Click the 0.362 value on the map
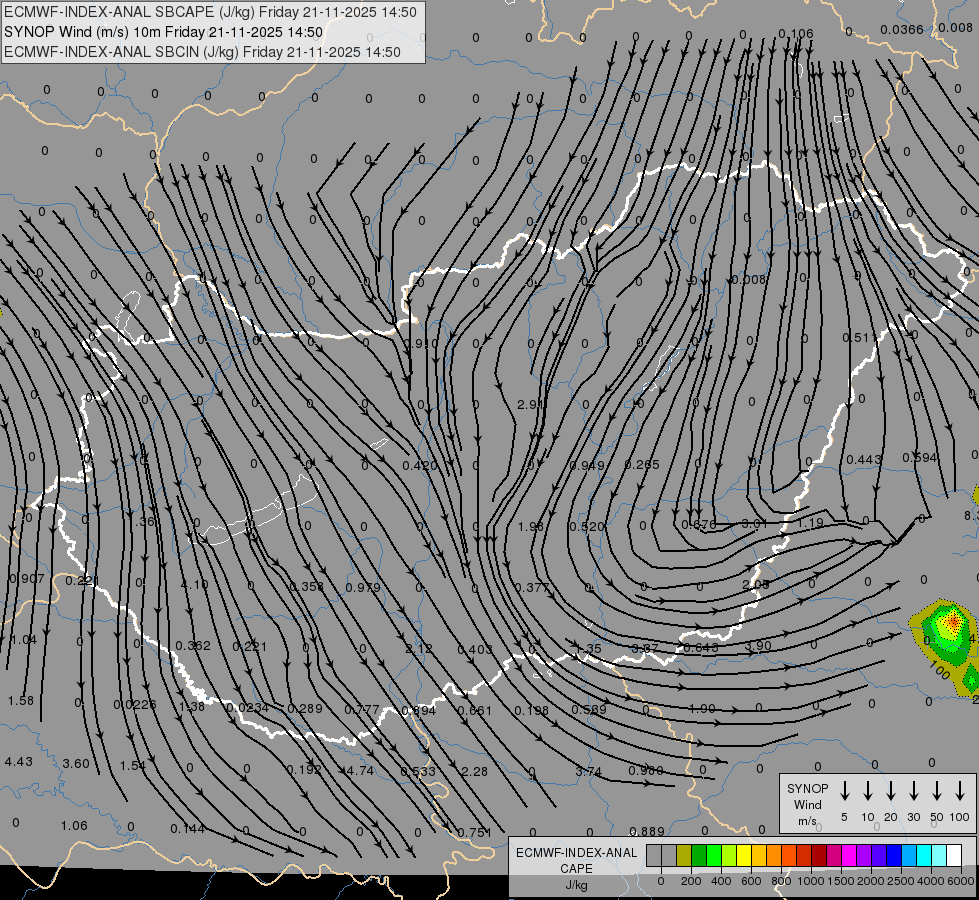 click(193, 645)
